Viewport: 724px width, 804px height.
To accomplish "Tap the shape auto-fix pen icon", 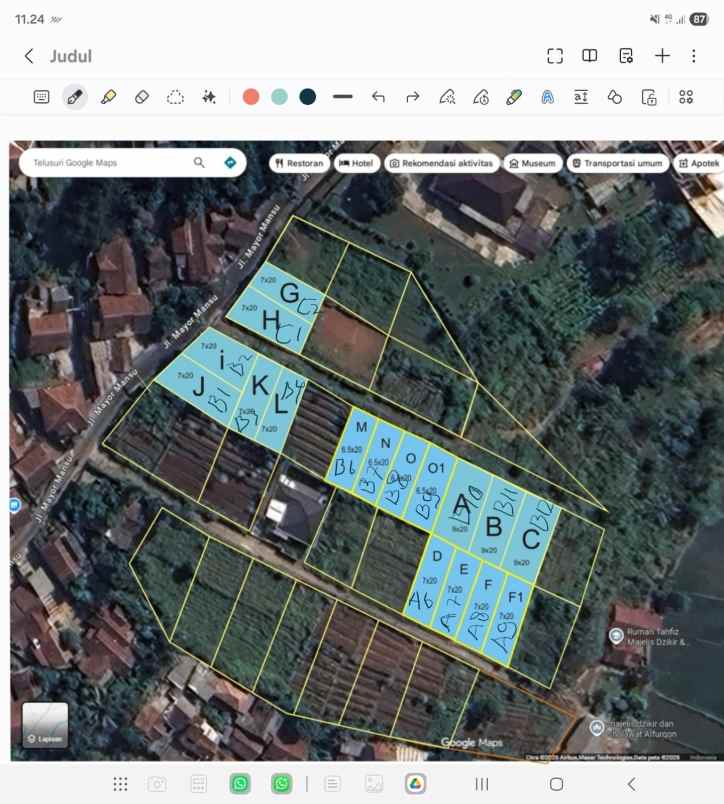I will pyautogui.click(x=447, y=97).
